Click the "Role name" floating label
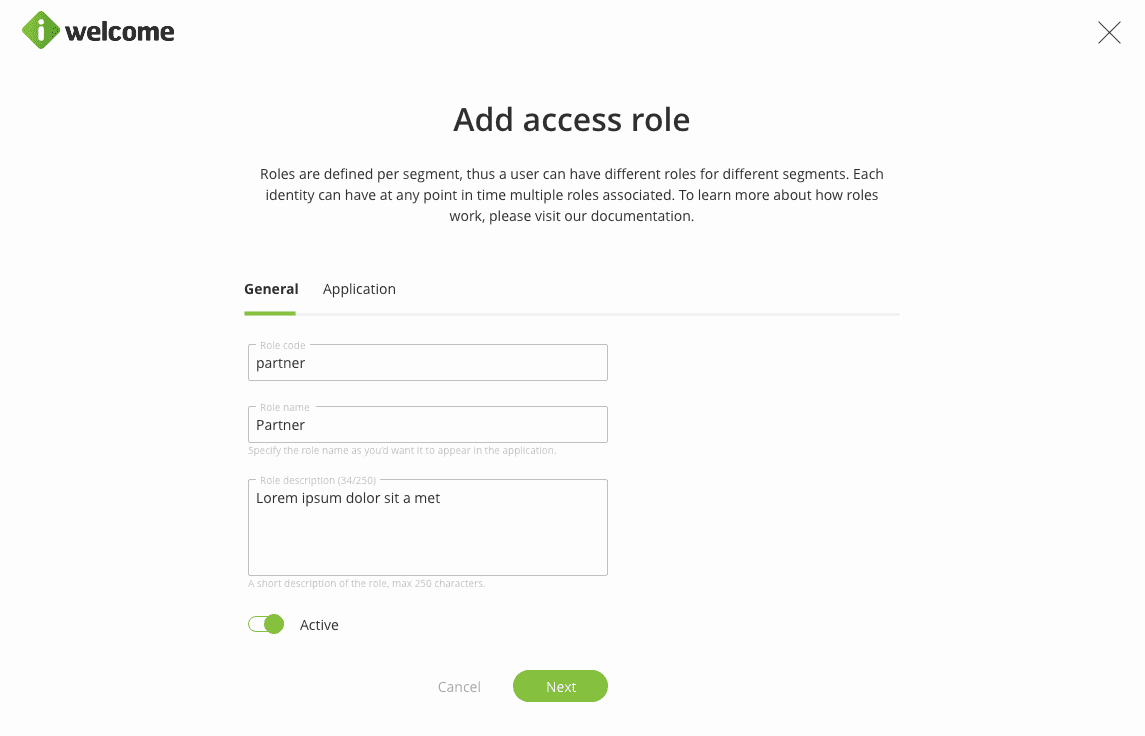1145x736 pixels. (284, 408)
